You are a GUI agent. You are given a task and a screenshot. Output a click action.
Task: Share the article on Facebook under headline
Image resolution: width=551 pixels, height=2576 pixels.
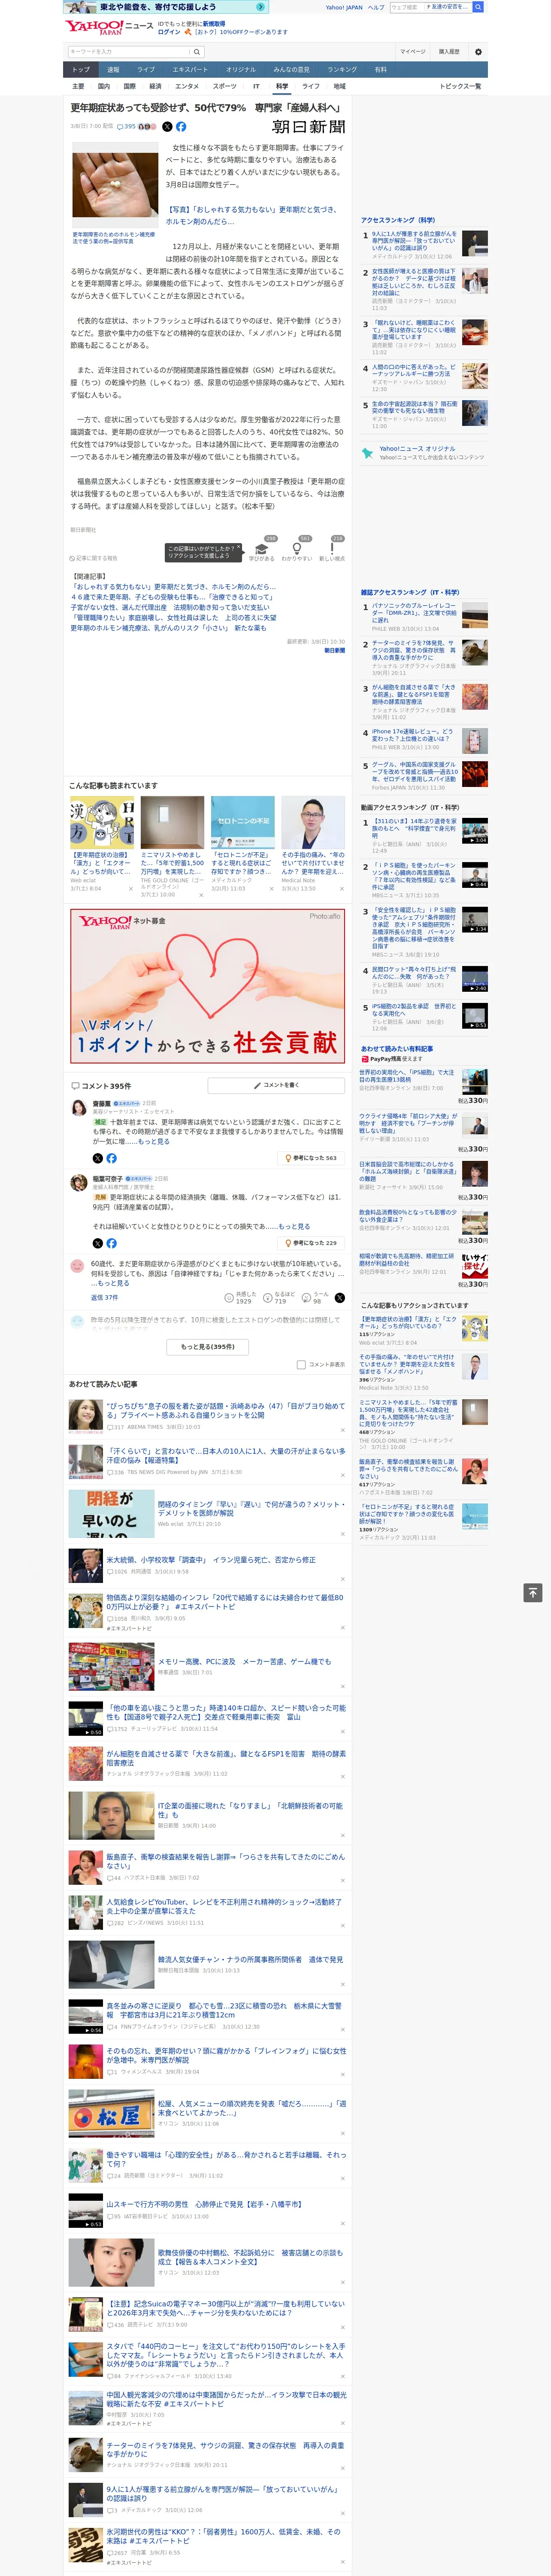(181, 127)
